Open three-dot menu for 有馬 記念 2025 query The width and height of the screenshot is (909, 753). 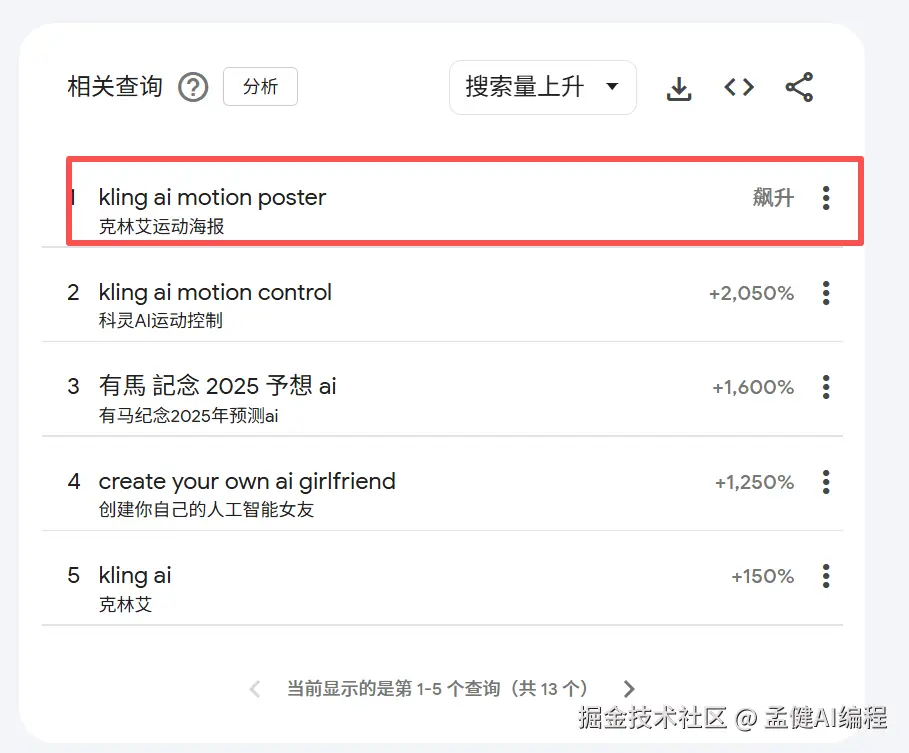(x=826, y=387)
